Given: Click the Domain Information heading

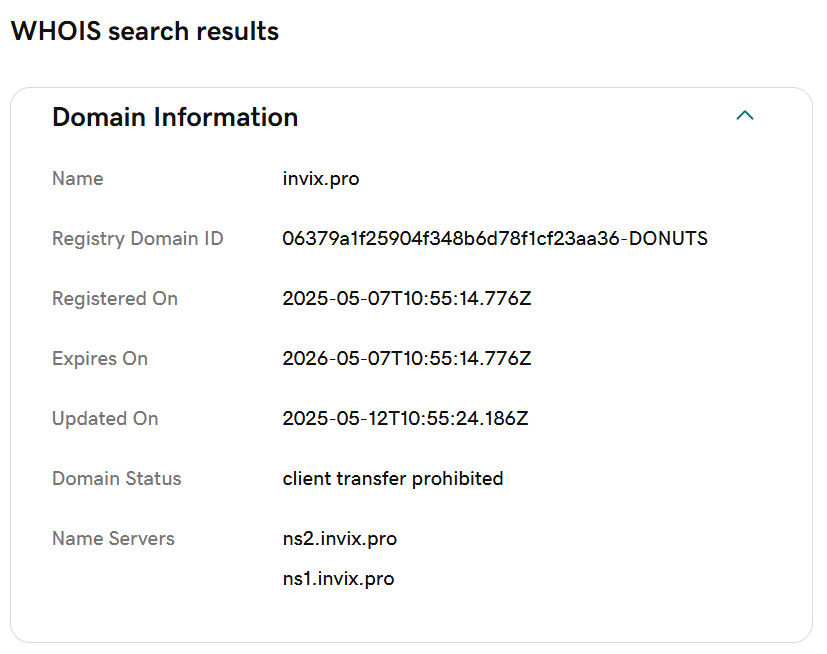Looking at the screenshot, I should (175, 117).
